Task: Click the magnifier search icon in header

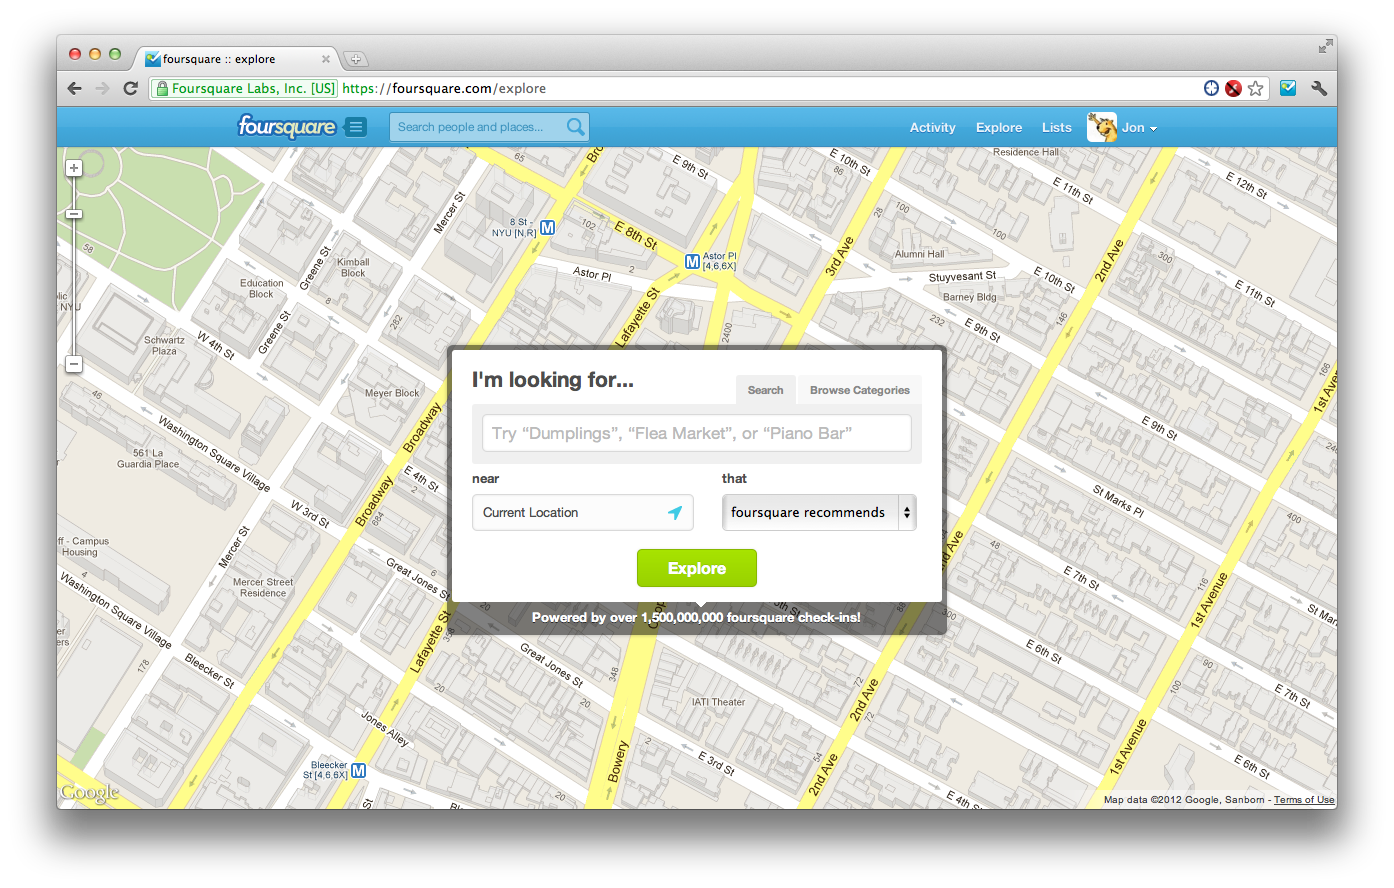Action: point(575,127)
